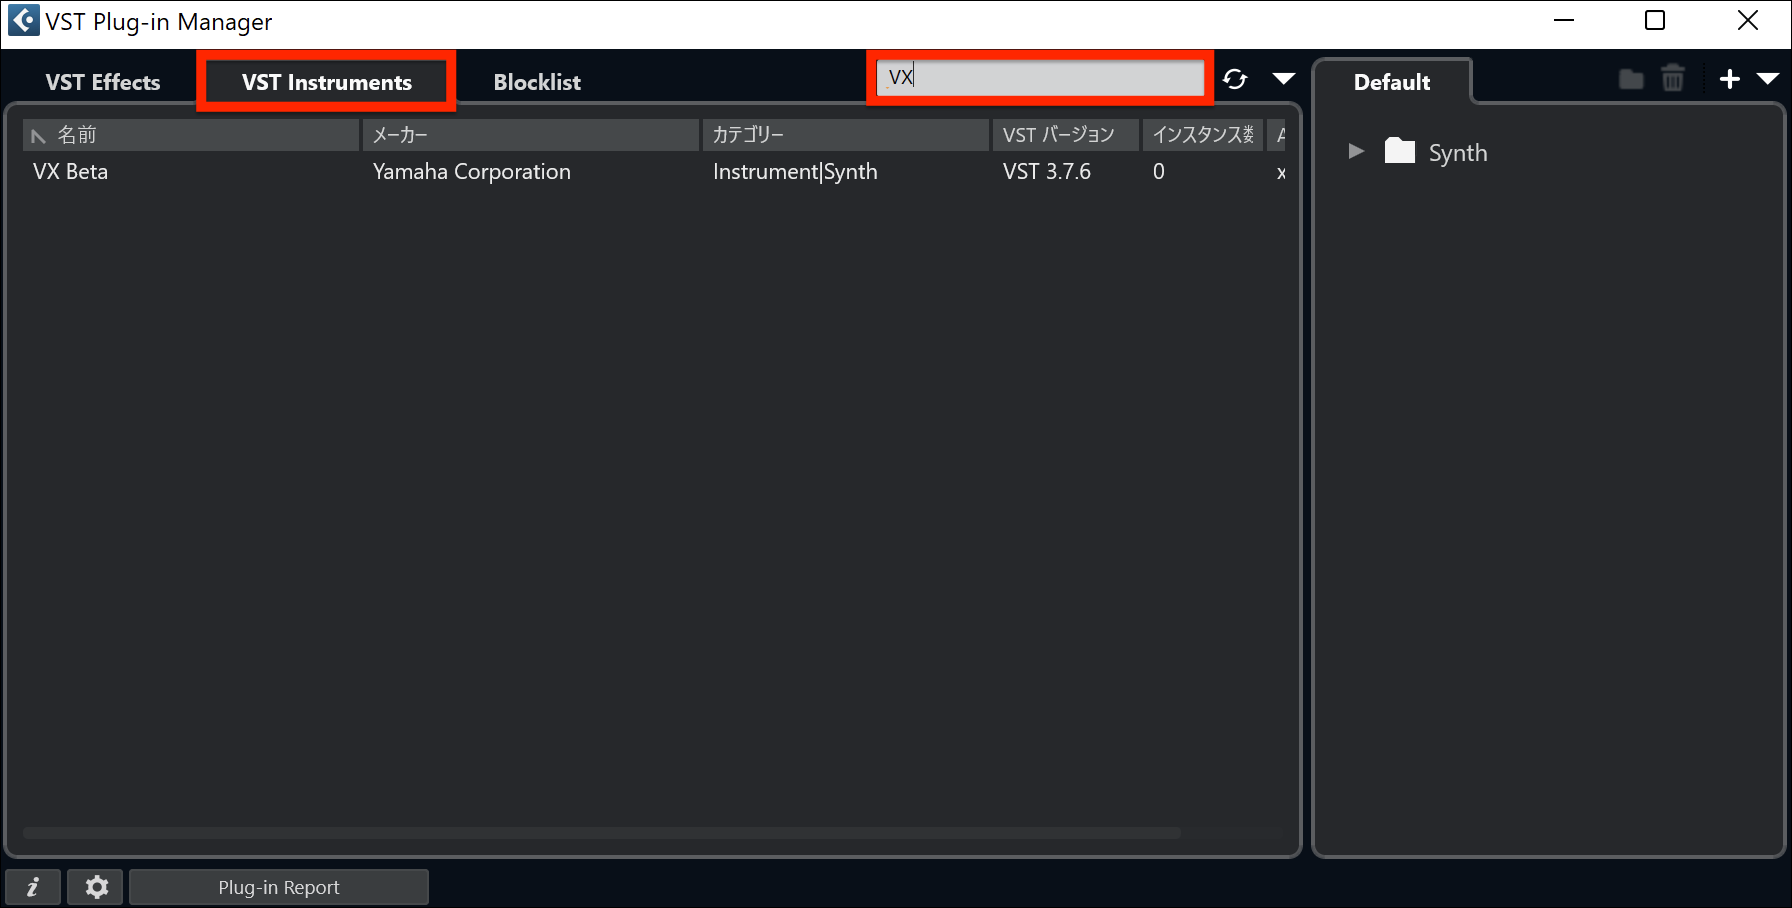The height and width of the screenshot is (908, 1792).
Task: Add a new collection with plus icon
Action: (1730, 78)
